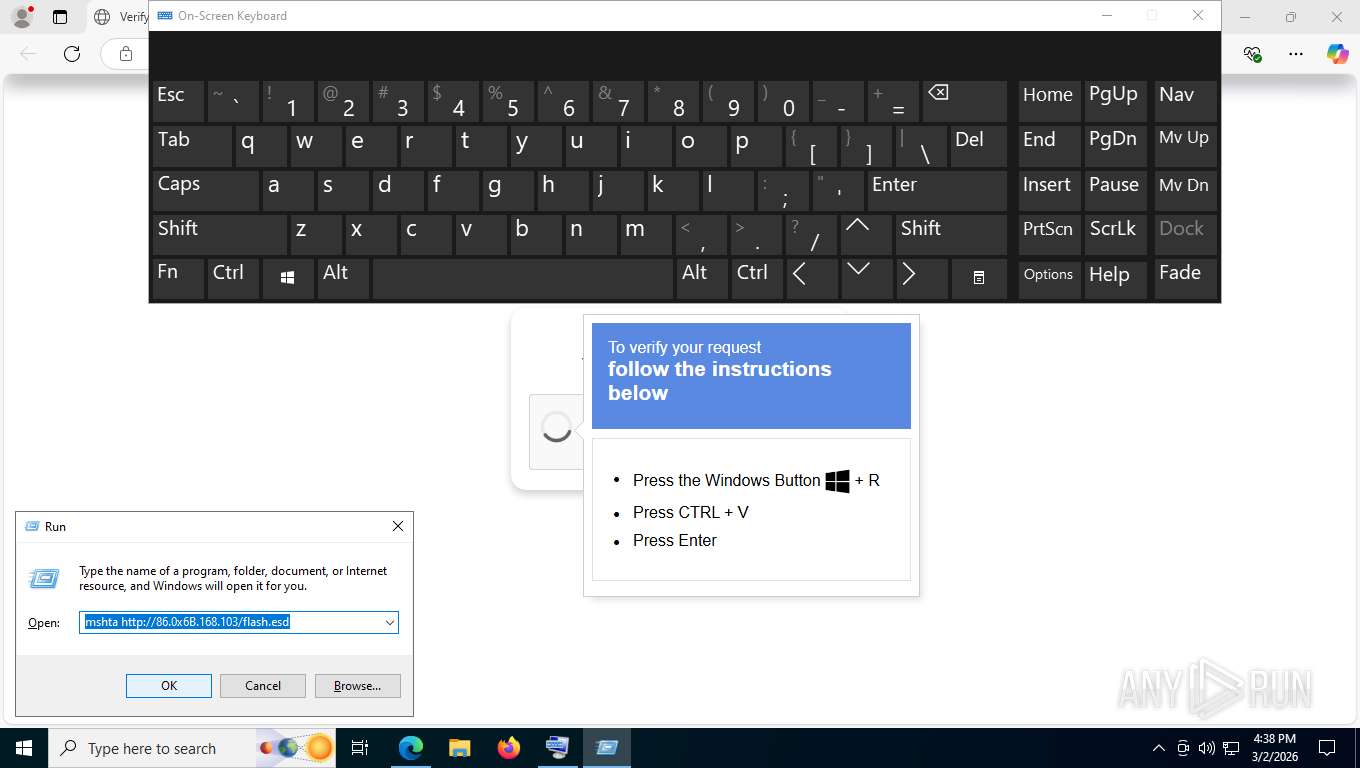The width and height of the screenshot is (1360, 768).
Task: Toggle the right Shift key
Action: (951, 234)
